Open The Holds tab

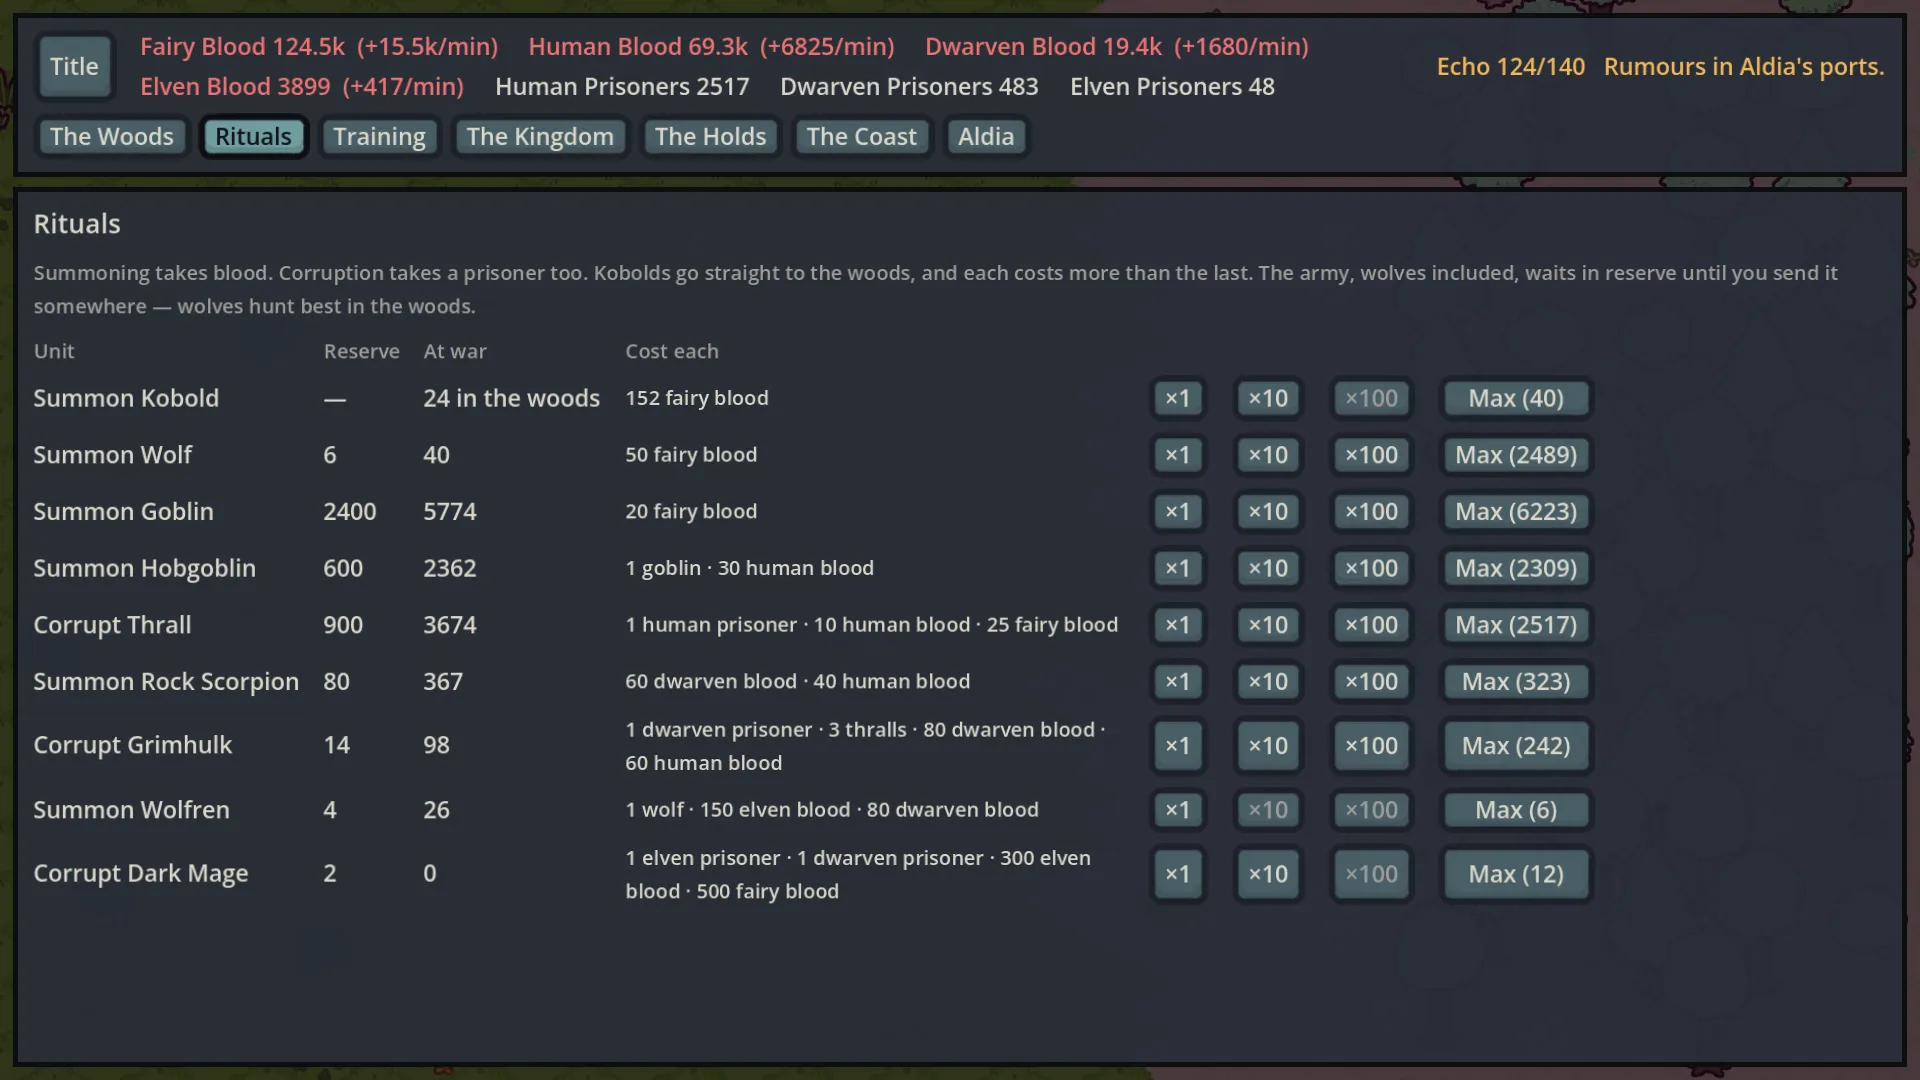(x=710, y=137)
